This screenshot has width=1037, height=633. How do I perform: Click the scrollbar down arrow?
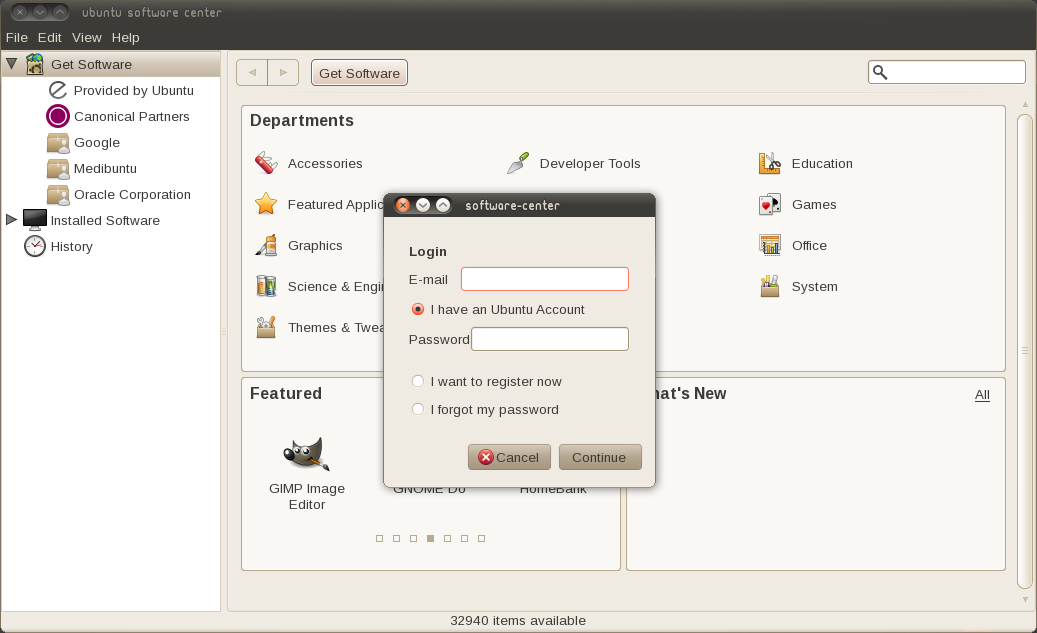(x=1026, y=599)
